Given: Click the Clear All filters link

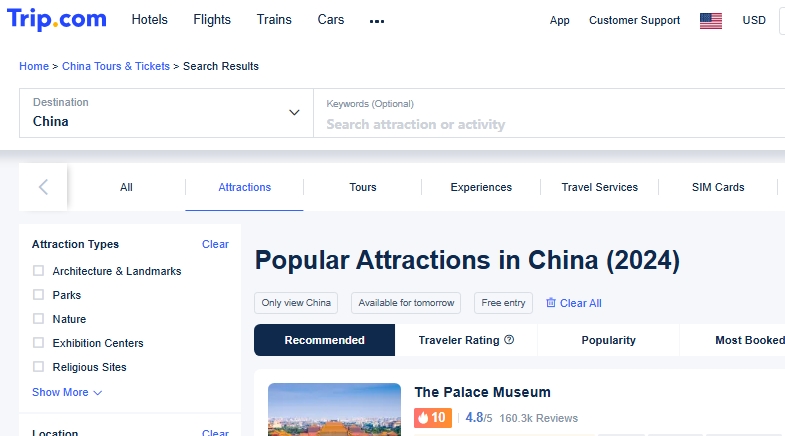Looking at the screenshot, I should click(x=580, y=303).
